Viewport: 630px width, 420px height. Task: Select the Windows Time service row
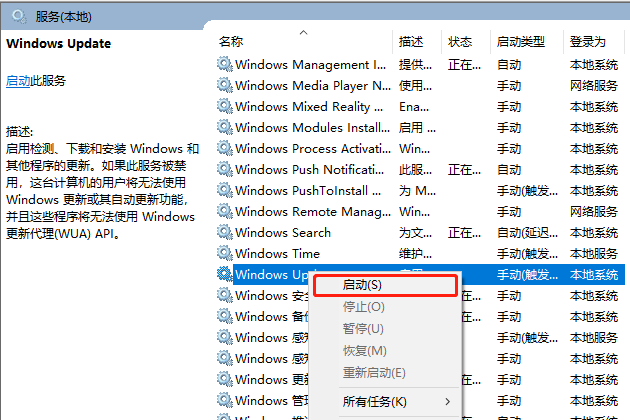click(x=421, y=253)
